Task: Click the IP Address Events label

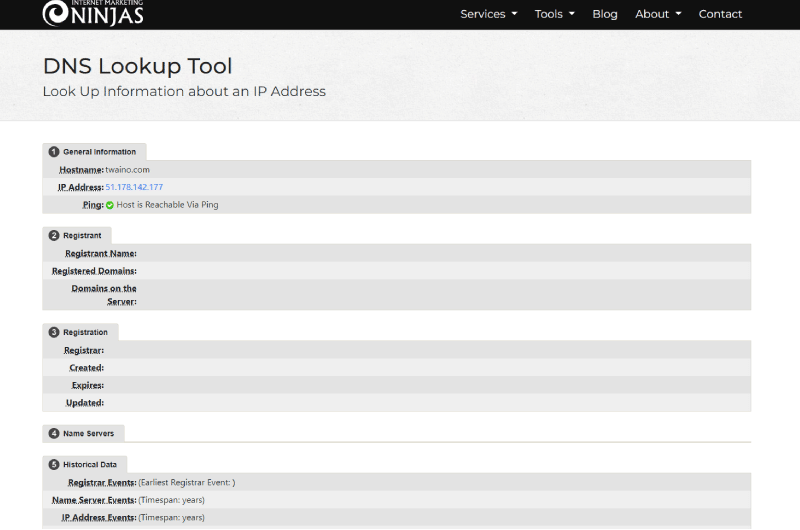Action: pos(99,517)
